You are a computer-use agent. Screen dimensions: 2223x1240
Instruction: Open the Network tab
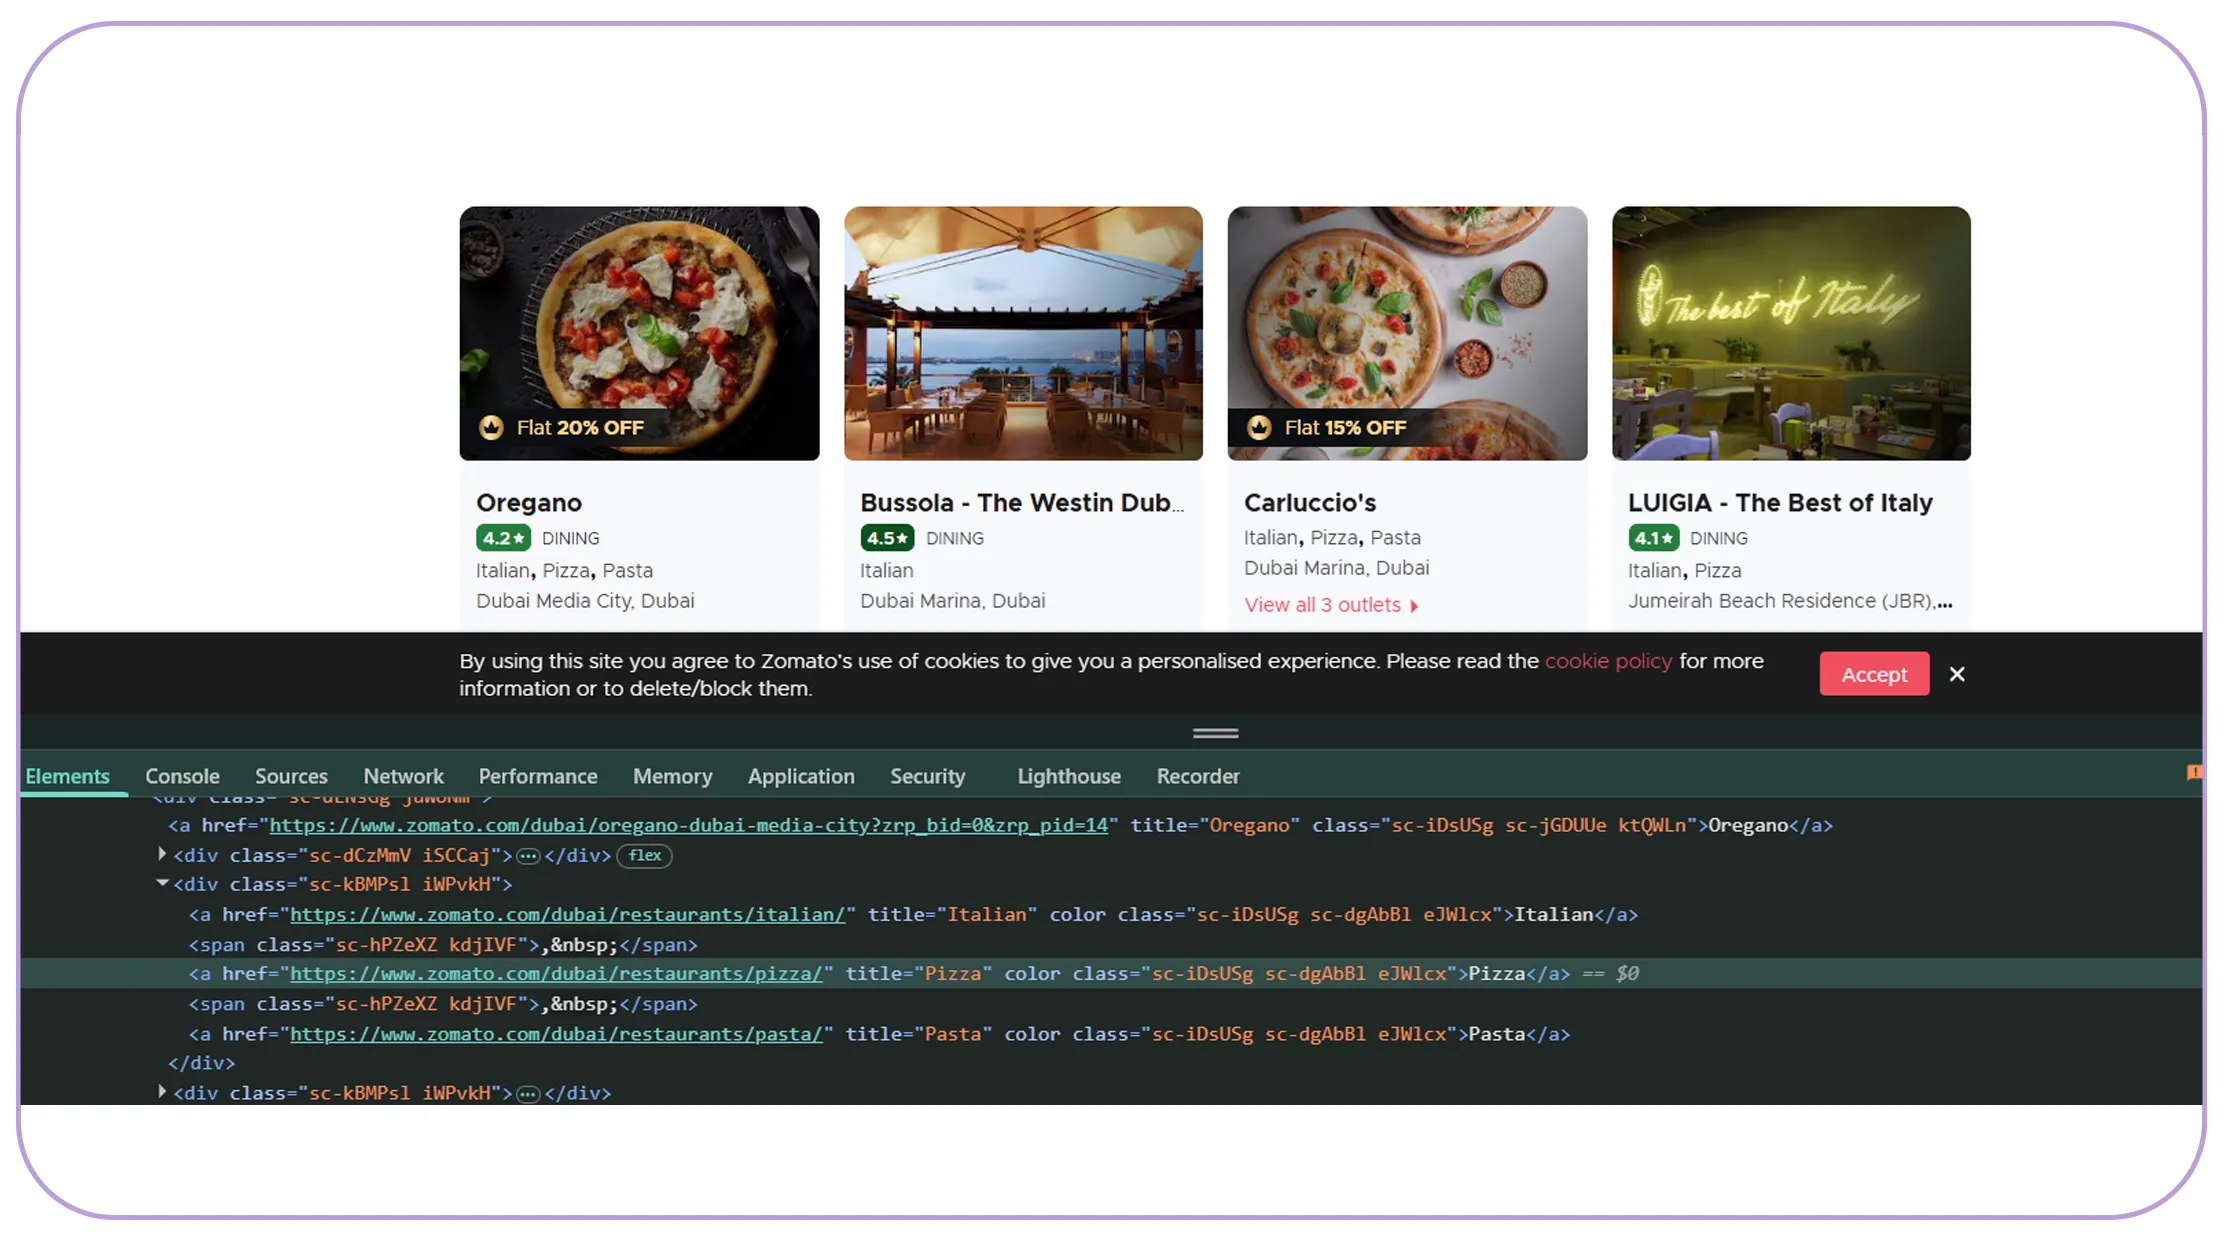click(x=403, y=776)
